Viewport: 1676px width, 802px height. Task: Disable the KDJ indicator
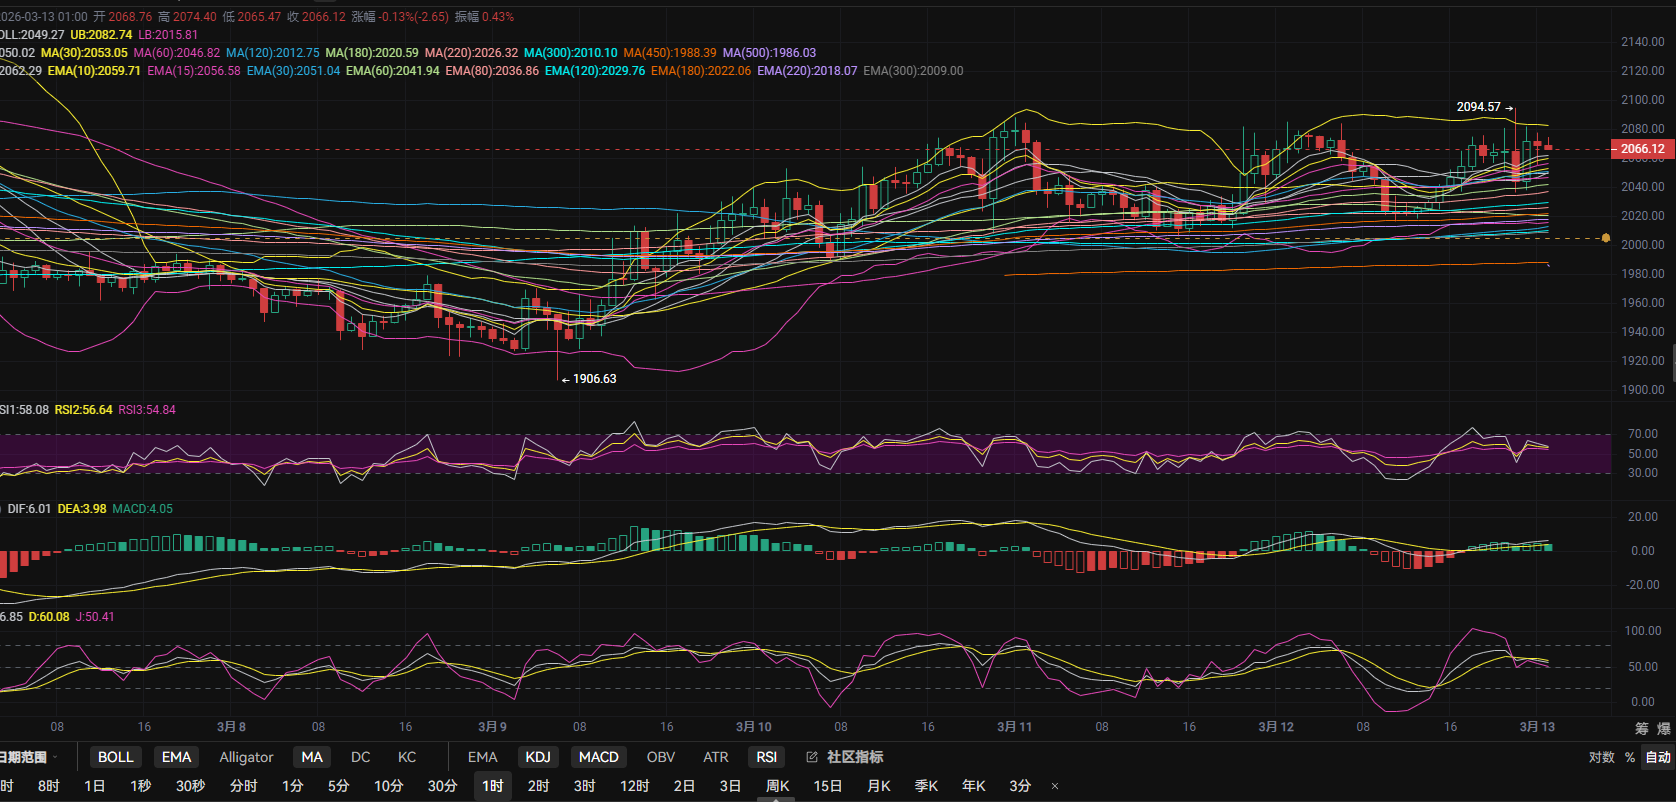point(538,757)
